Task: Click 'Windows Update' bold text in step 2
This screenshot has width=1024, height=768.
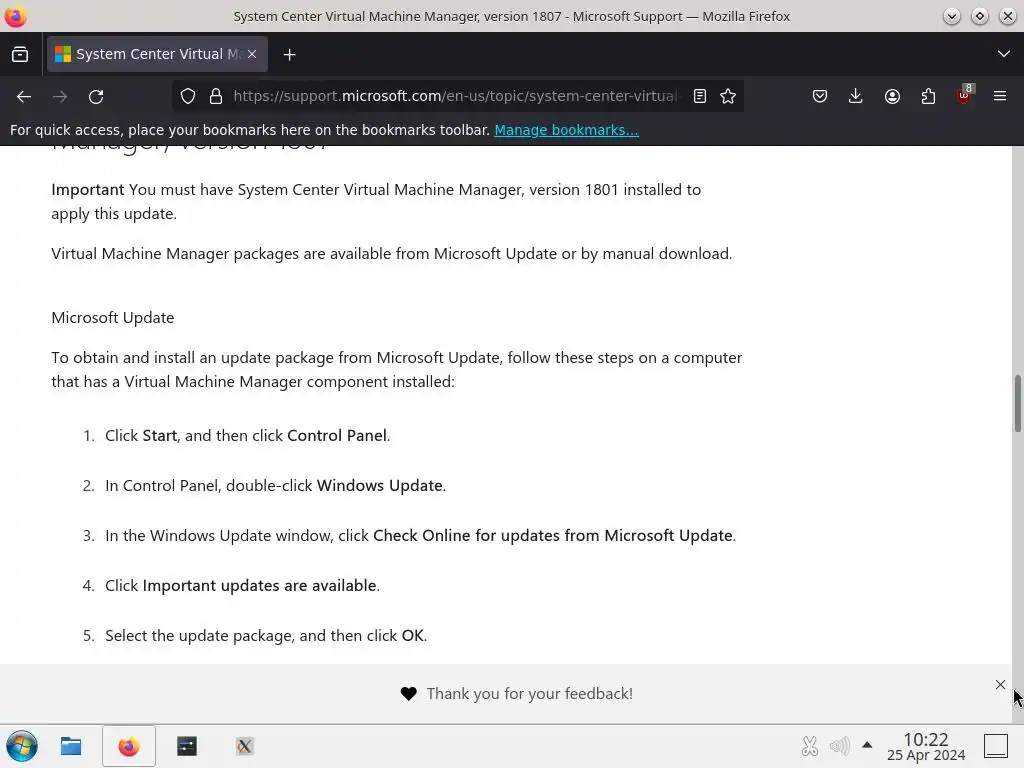Action: [379, 486]
